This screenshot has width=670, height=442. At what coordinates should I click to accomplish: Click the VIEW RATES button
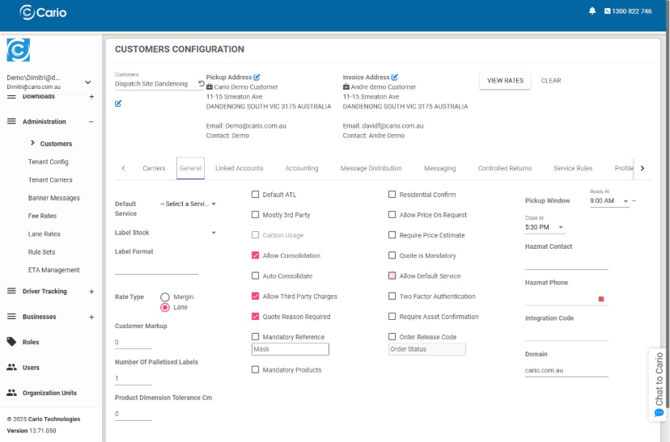pyautogui.click(x=505, y=81)
